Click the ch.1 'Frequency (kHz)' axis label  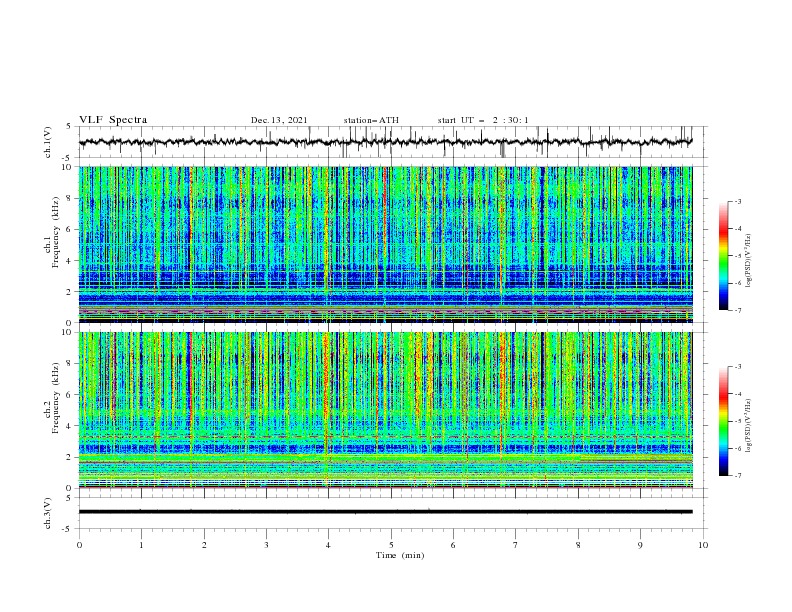point(55,232)
